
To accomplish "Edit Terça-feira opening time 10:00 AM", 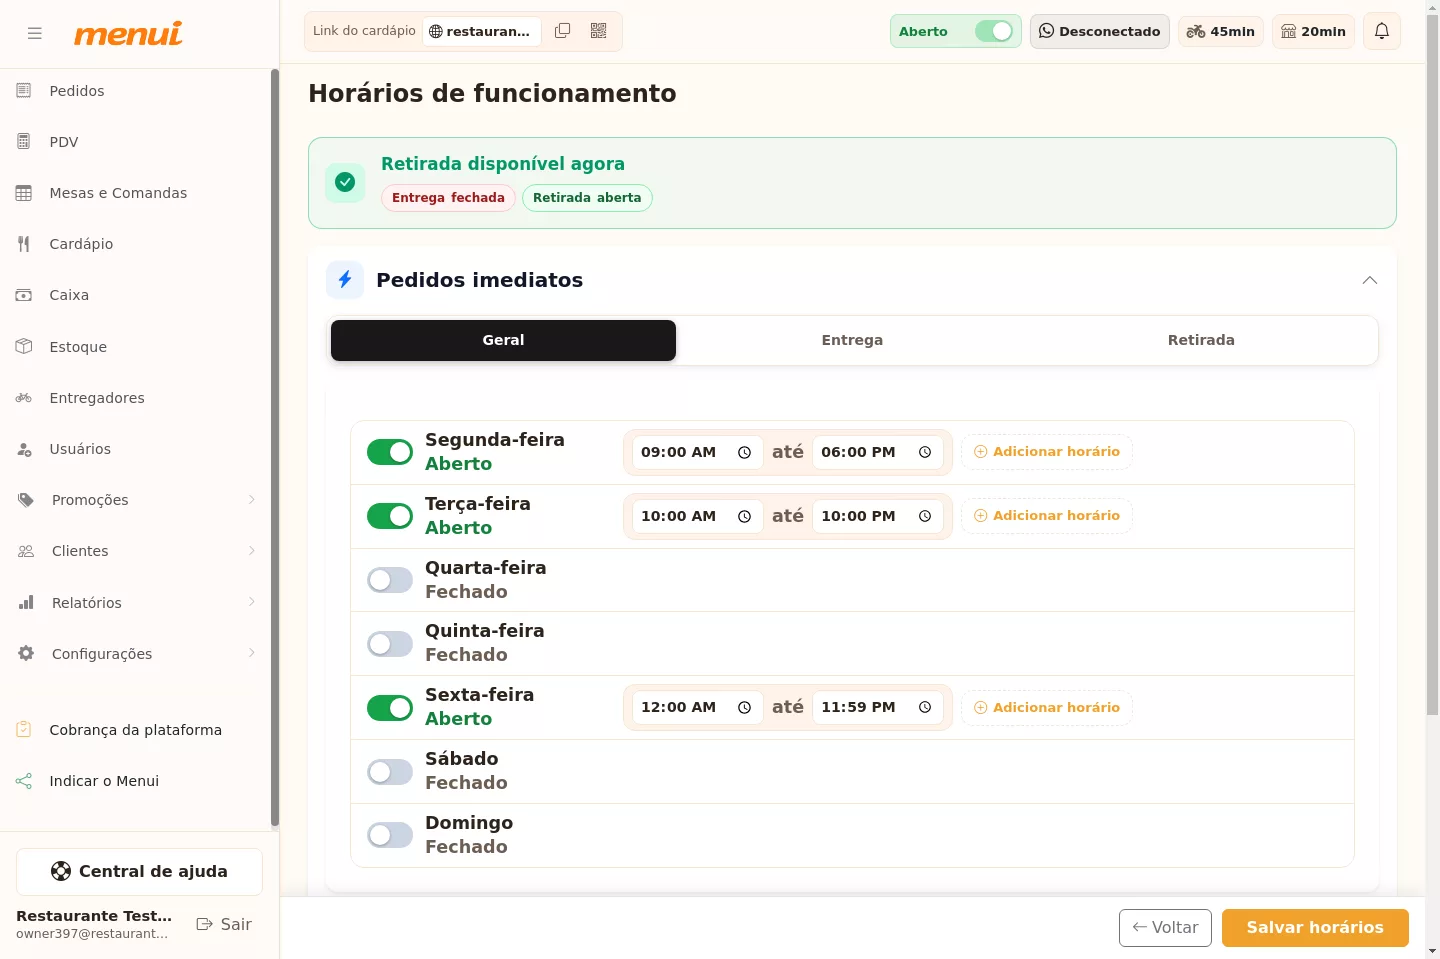I will coord(697,516).
